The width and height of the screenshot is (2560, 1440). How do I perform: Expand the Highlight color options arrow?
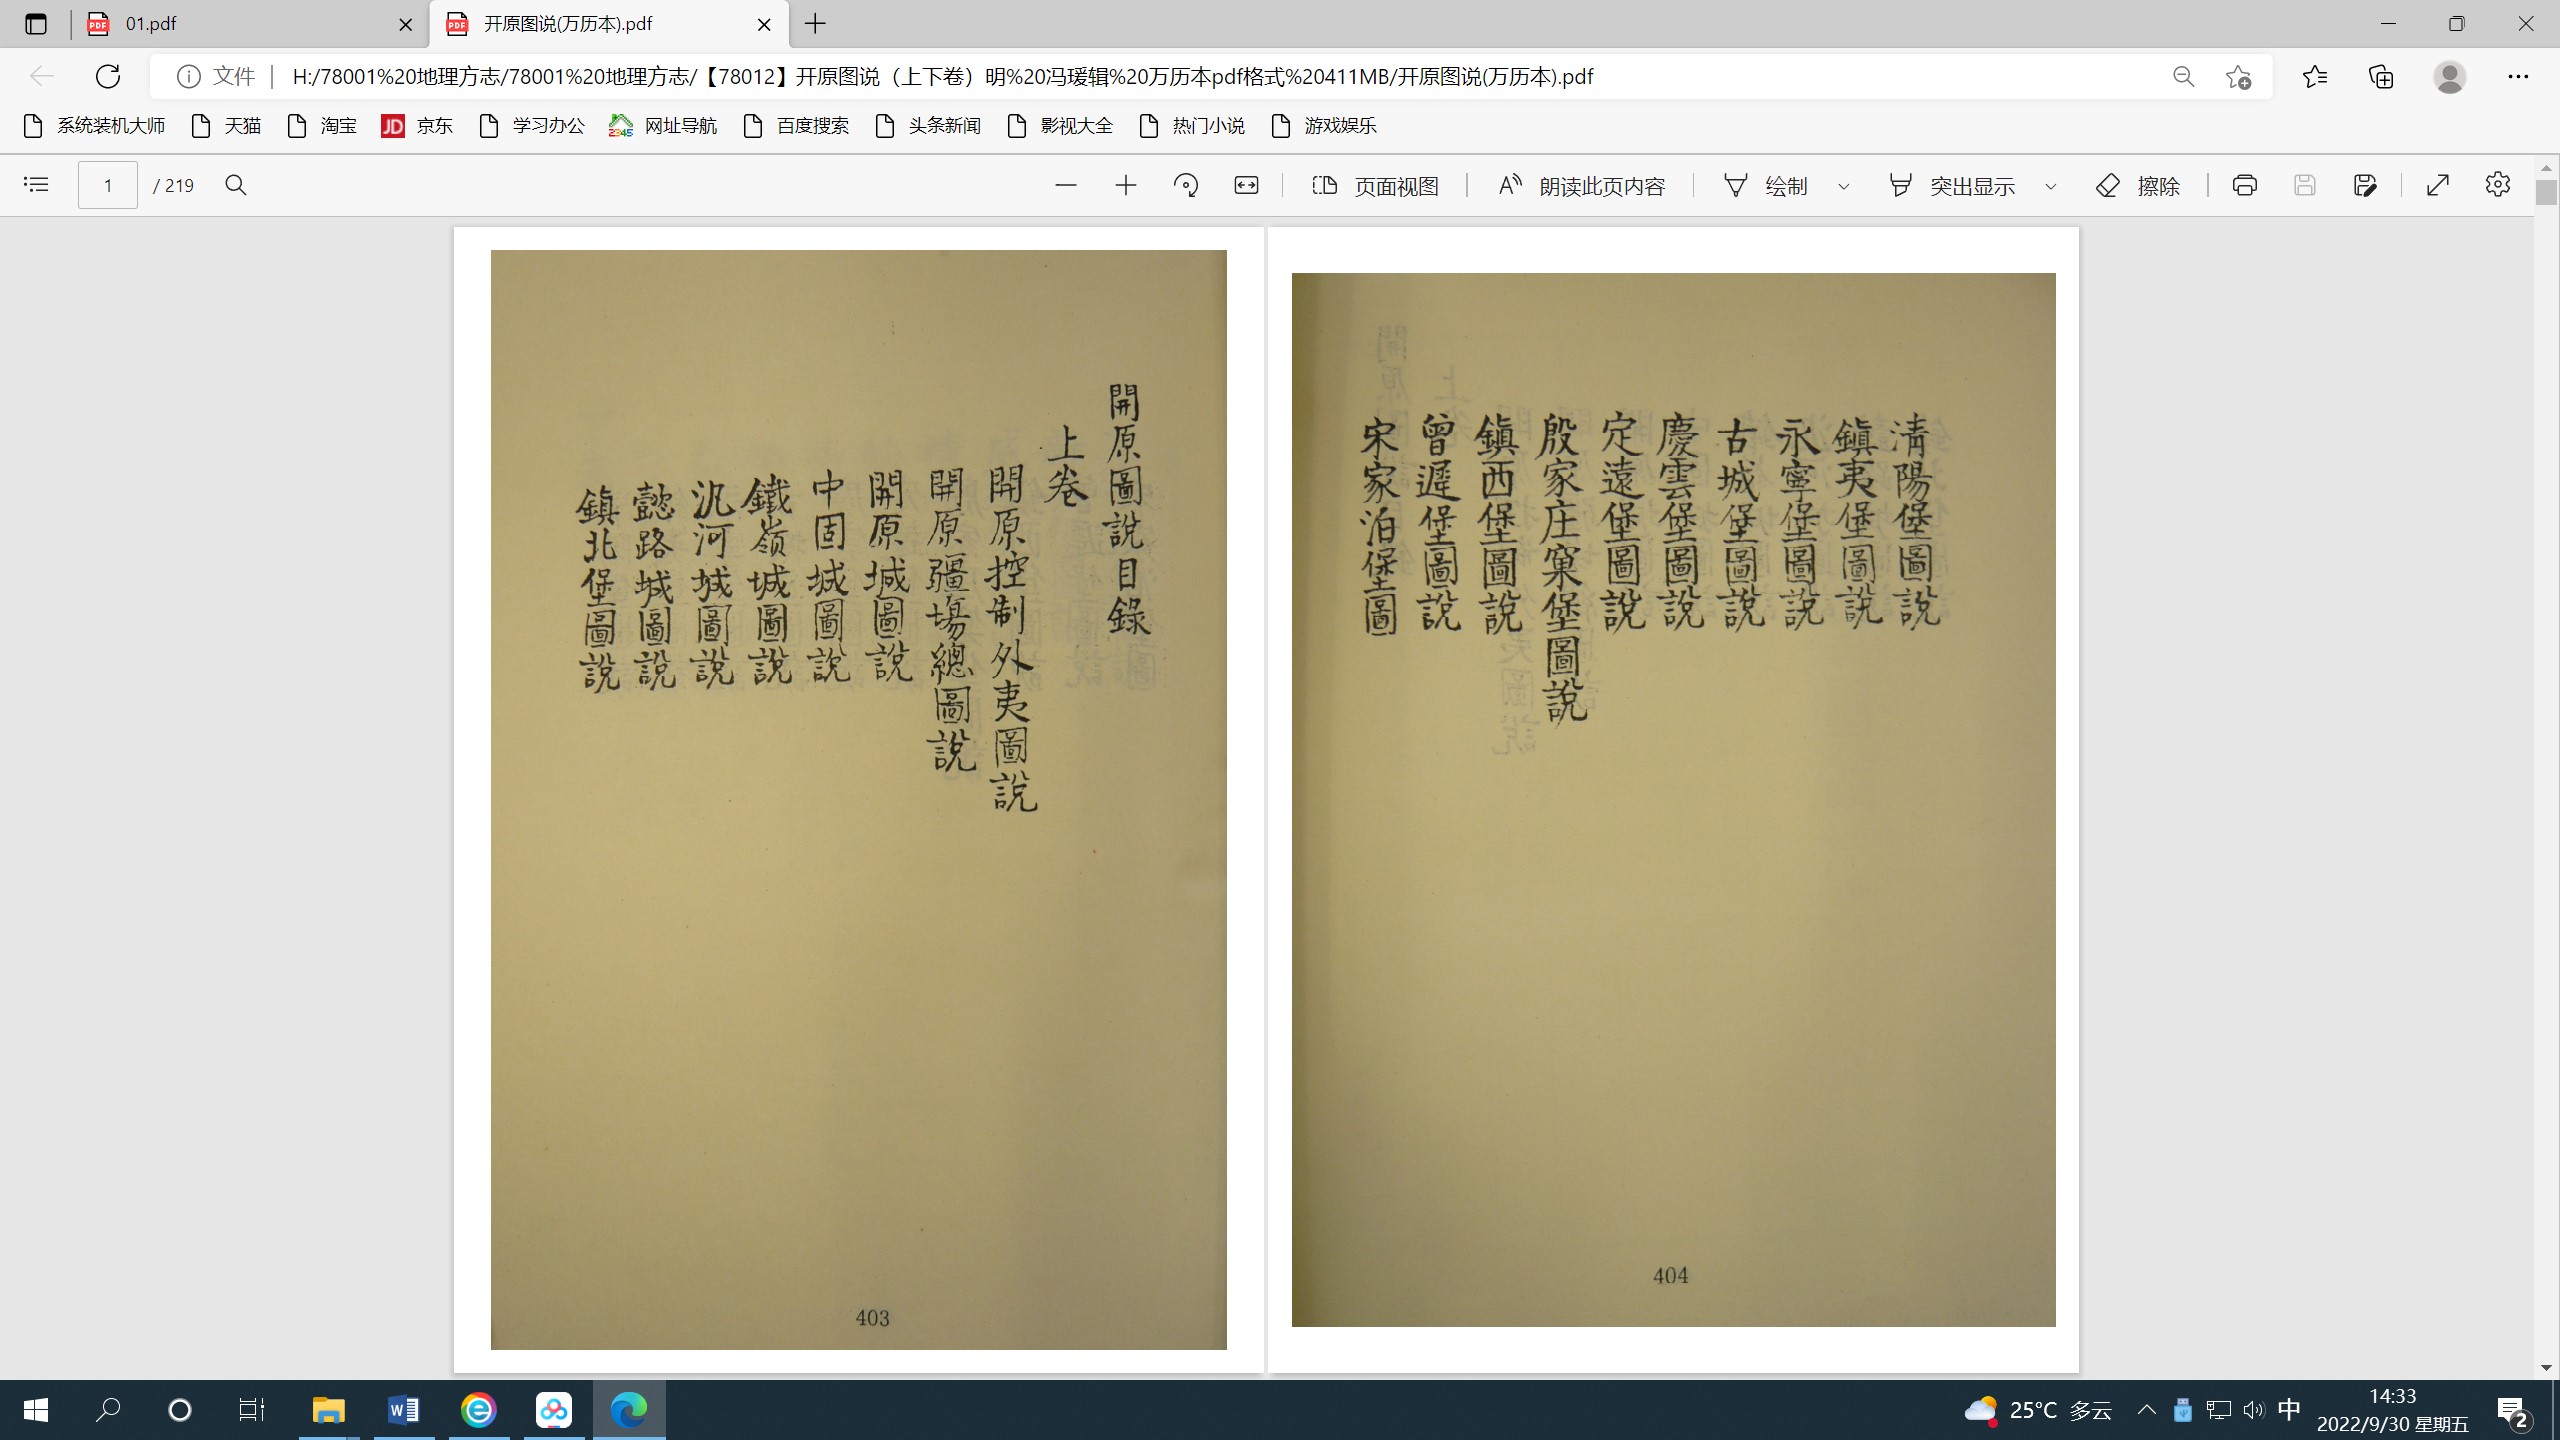tap(2050, 186)
